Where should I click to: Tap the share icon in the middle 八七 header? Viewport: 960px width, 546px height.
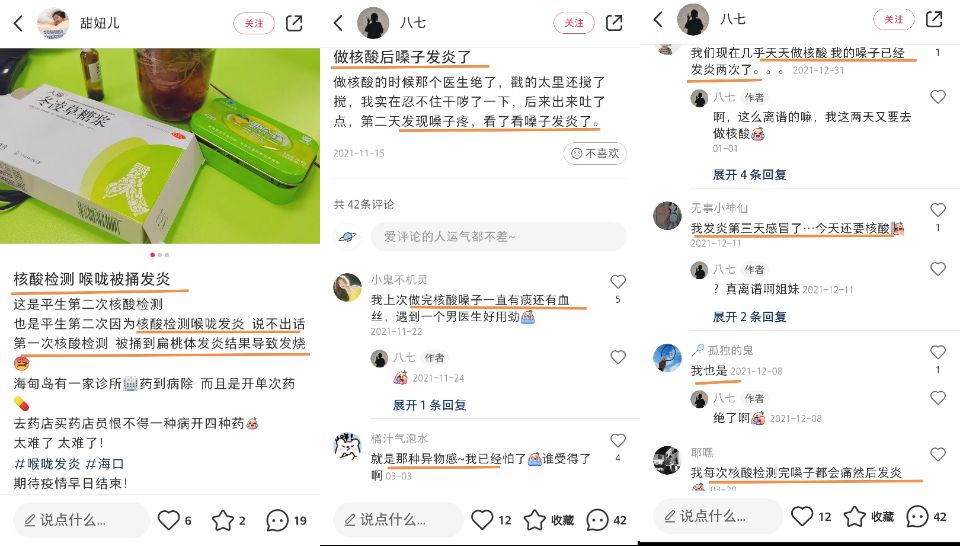(614, 23)
